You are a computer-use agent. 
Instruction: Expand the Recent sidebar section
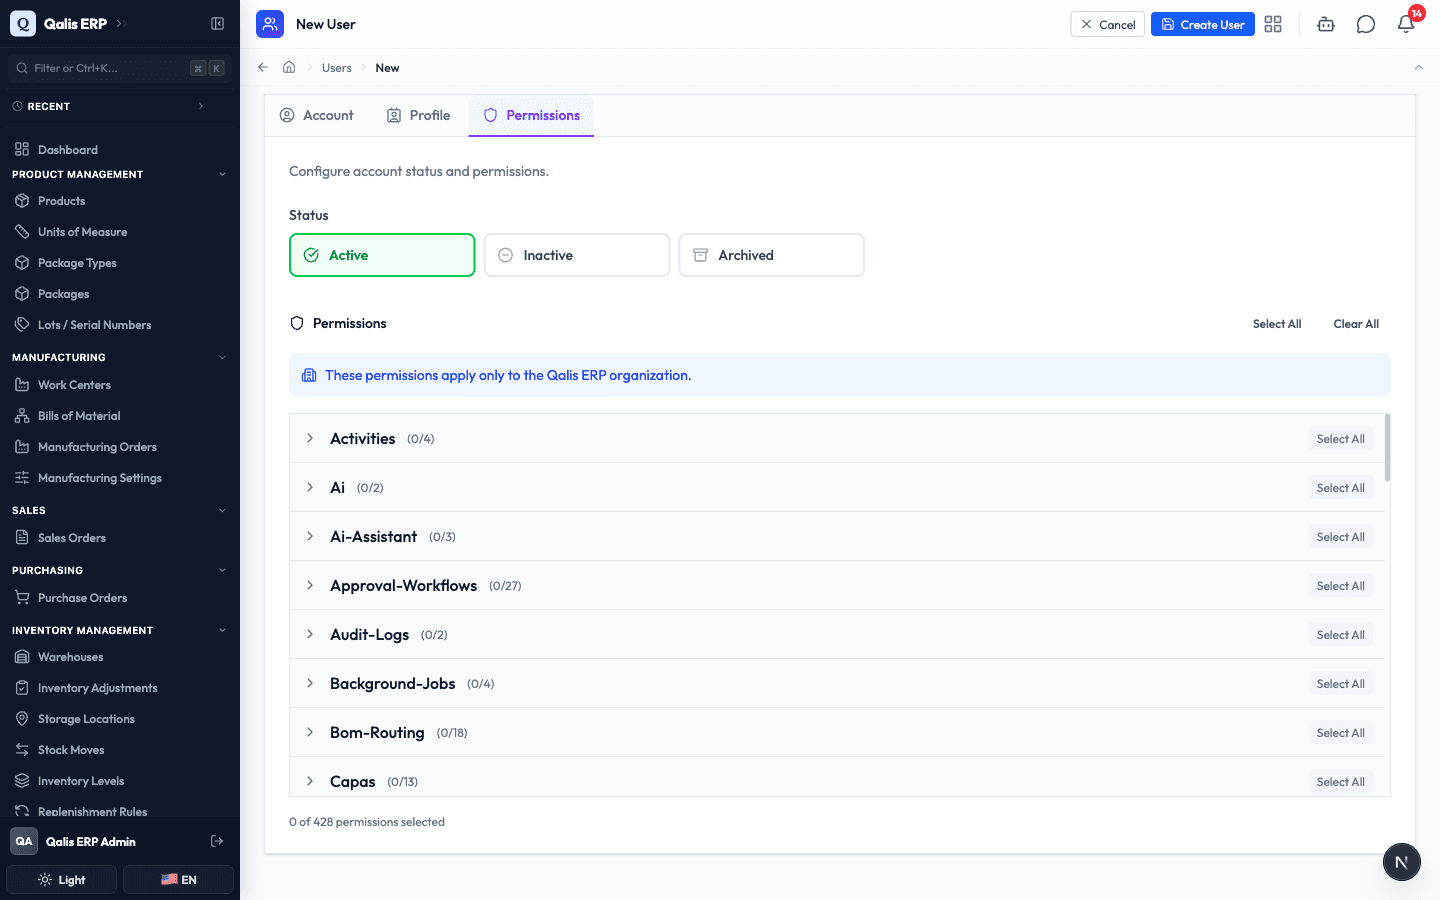pos(201,106)
